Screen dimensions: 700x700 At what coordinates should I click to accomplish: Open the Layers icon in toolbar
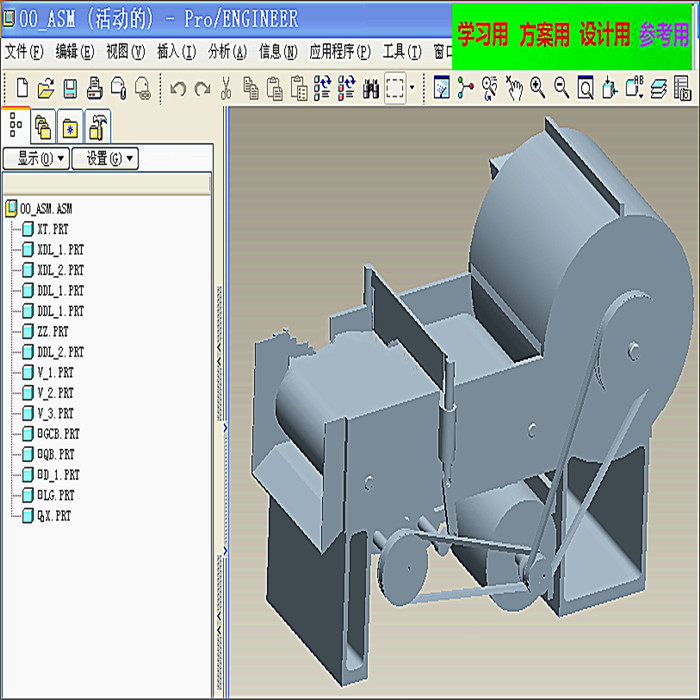(658, 88)
